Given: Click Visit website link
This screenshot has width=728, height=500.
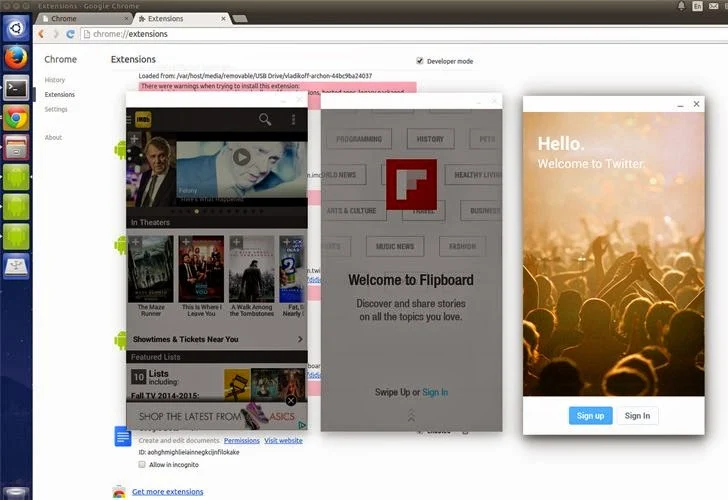Looking at the screenshot, I should tap(283, 441).
